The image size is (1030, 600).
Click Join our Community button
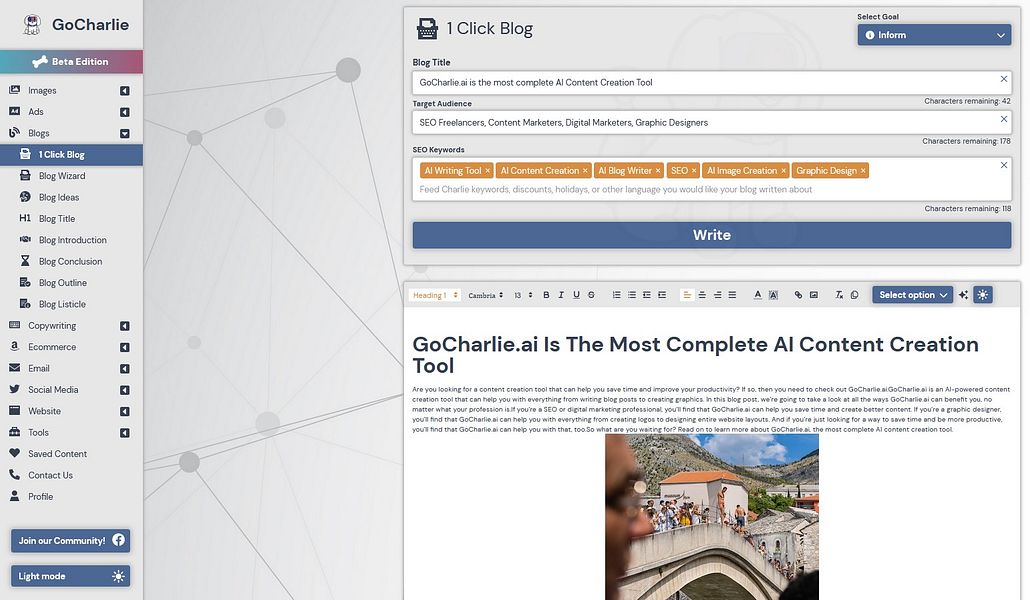tap(70, 540)
